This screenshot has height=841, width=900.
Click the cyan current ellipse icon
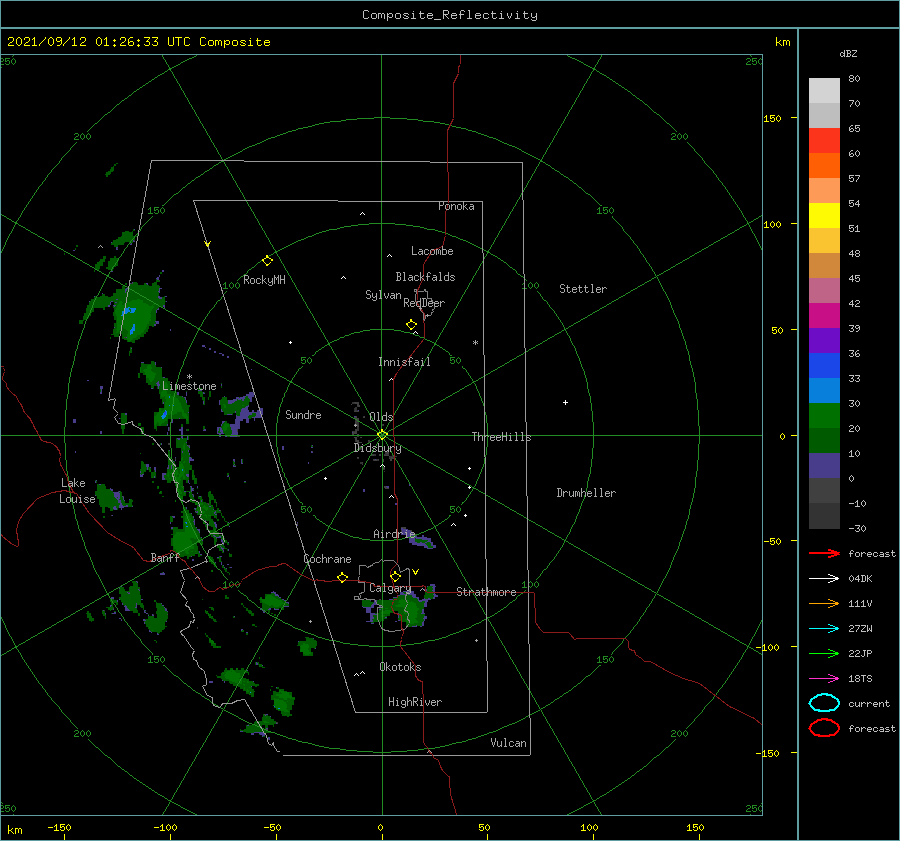click(824, 703)
